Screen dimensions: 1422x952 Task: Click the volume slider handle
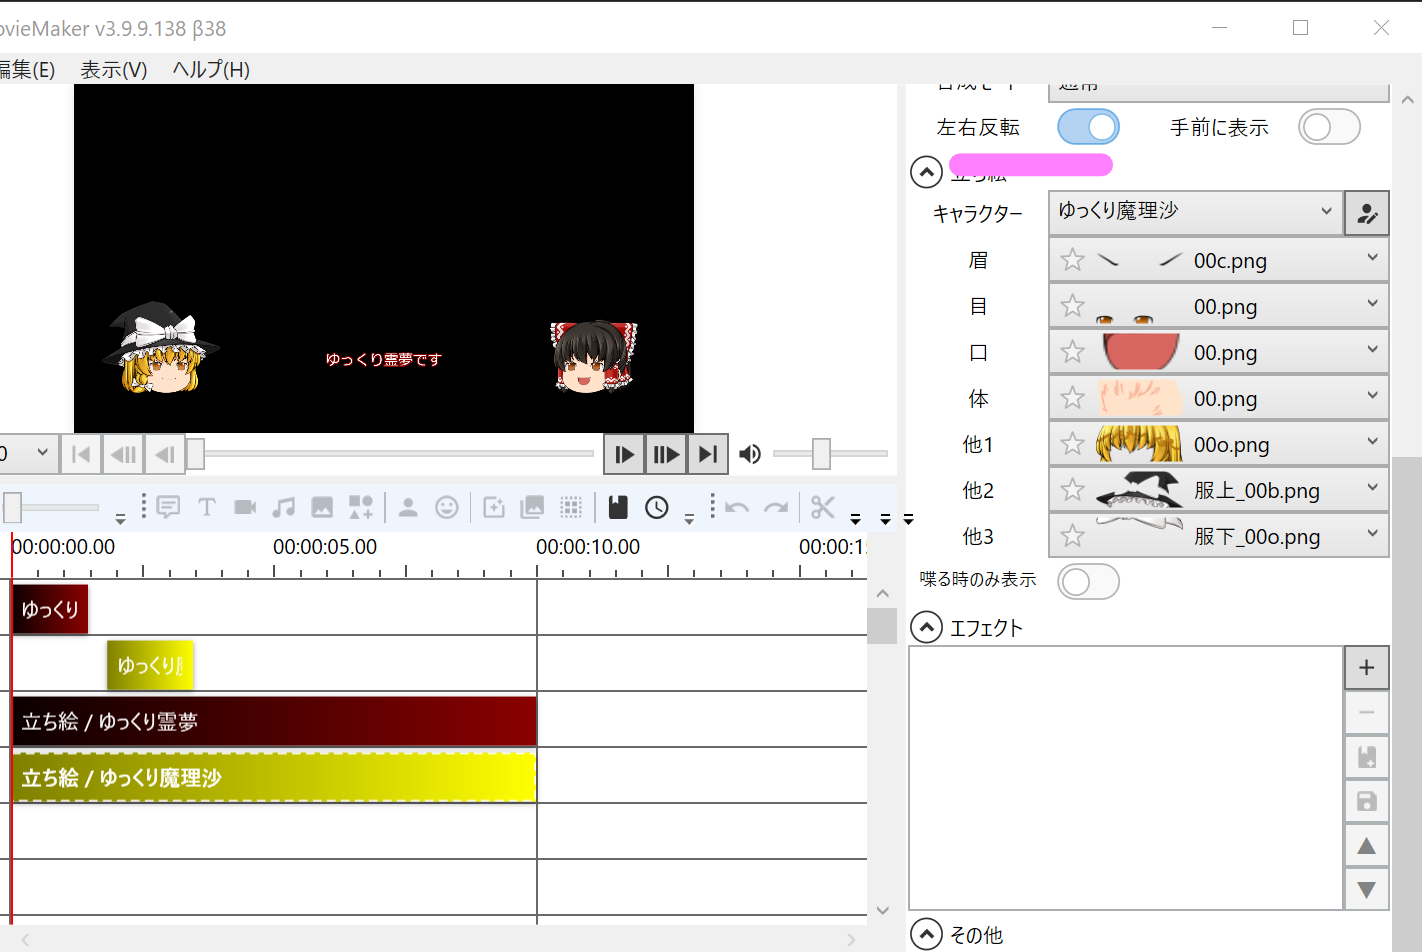click(821, 454)
